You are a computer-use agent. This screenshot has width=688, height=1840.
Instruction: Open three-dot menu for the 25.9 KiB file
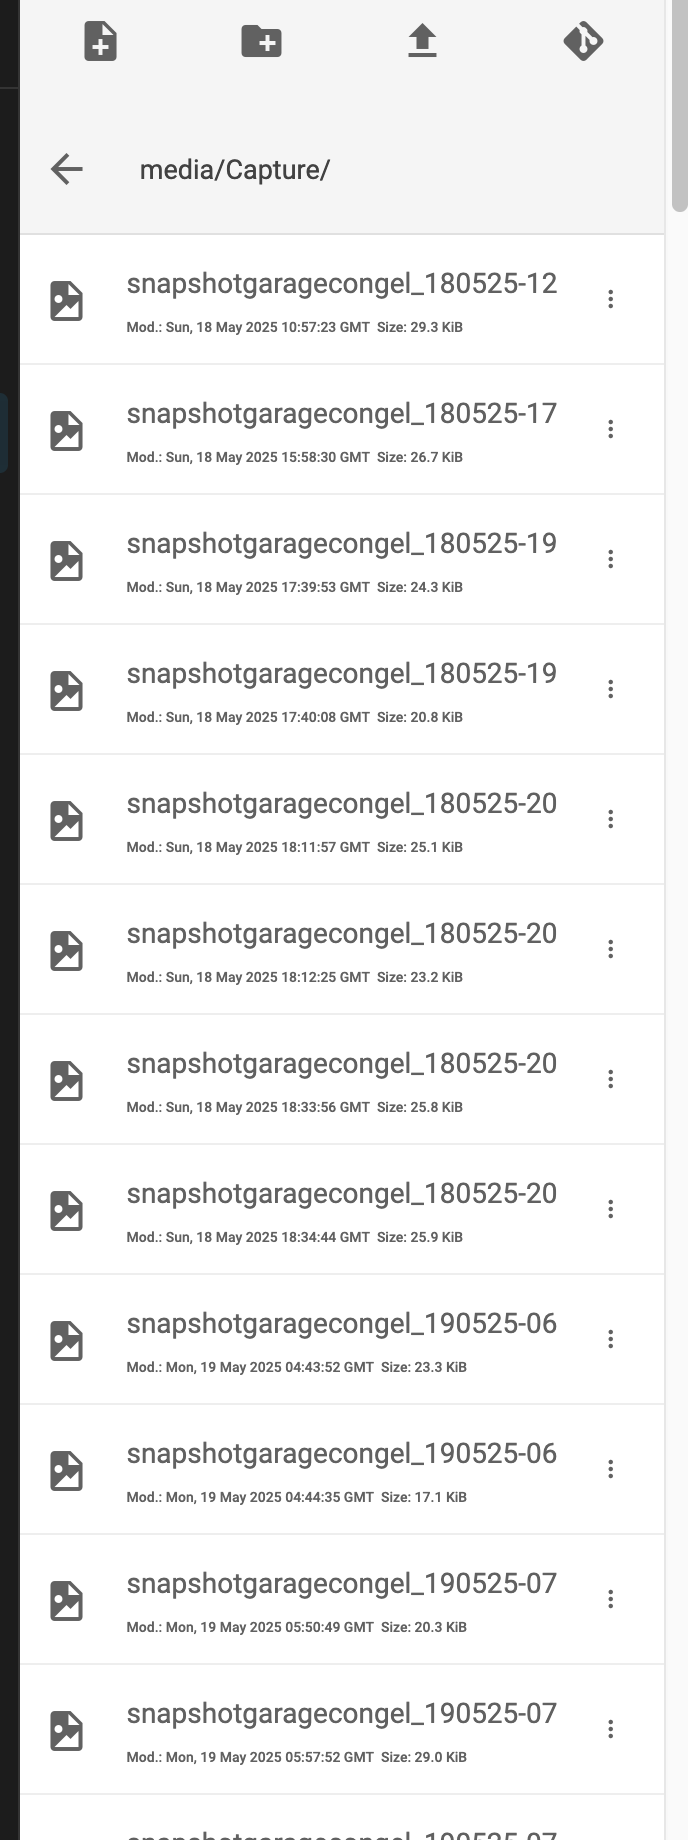(610, 1209)
